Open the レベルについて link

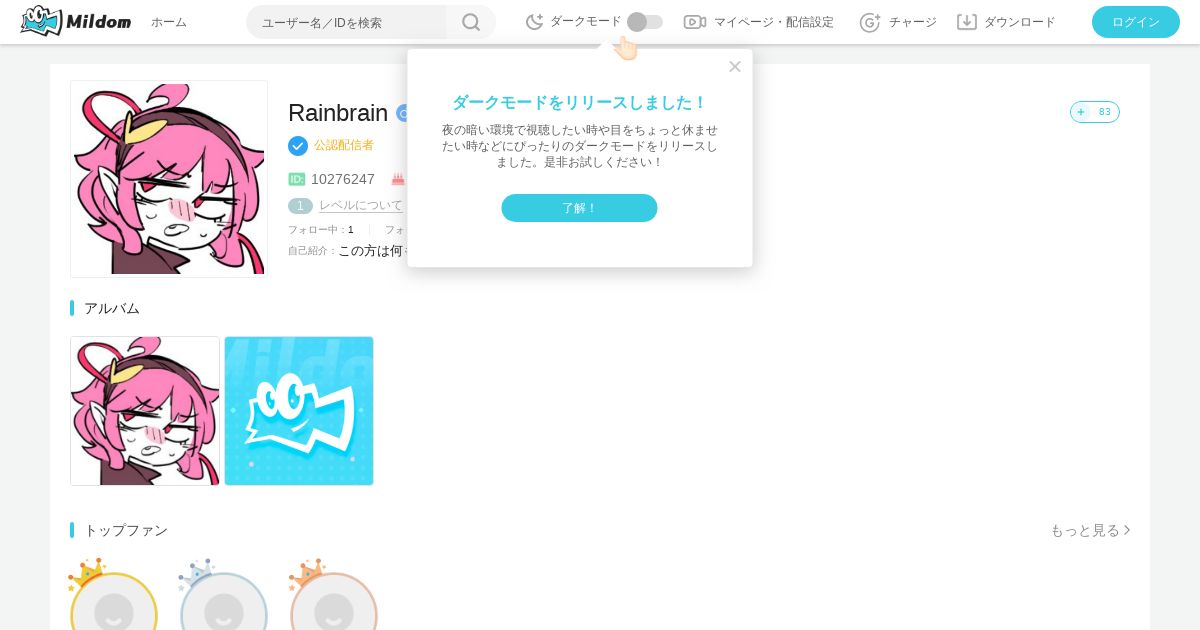[361, 205]
